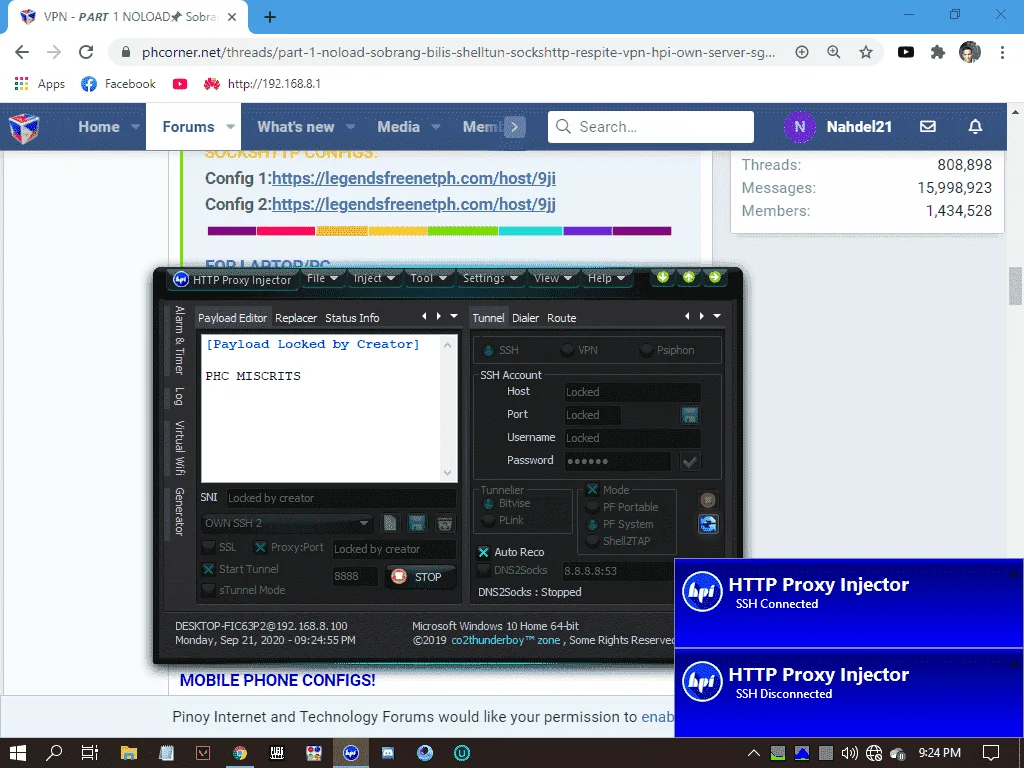The image size is (1024, 768).
Task: Toggle the Start Tunnel checkbox
Action: point(209,569)
